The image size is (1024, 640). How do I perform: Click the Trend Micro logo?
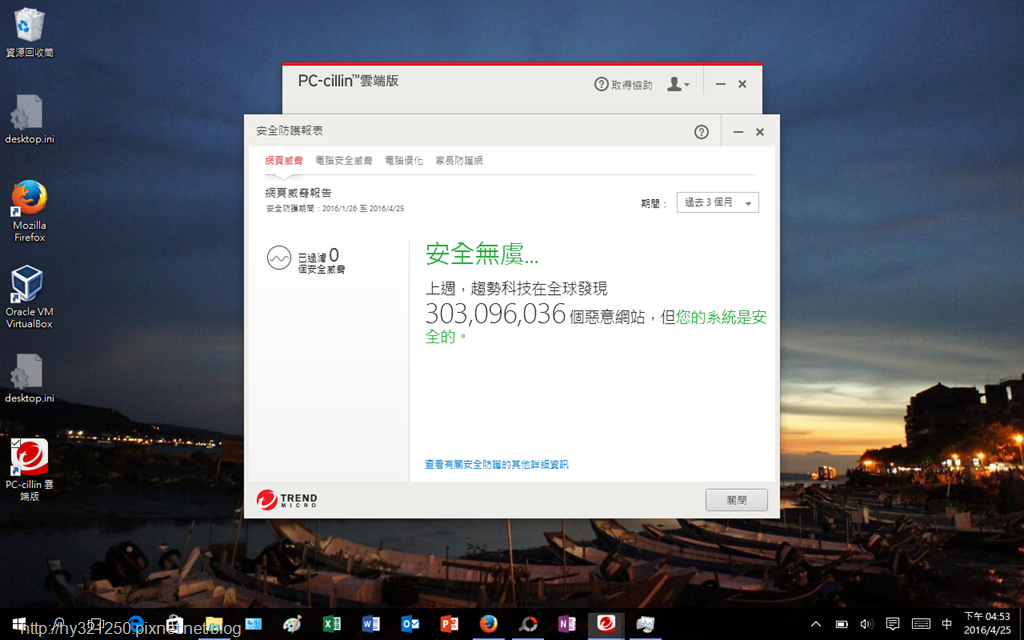(287, 500)
